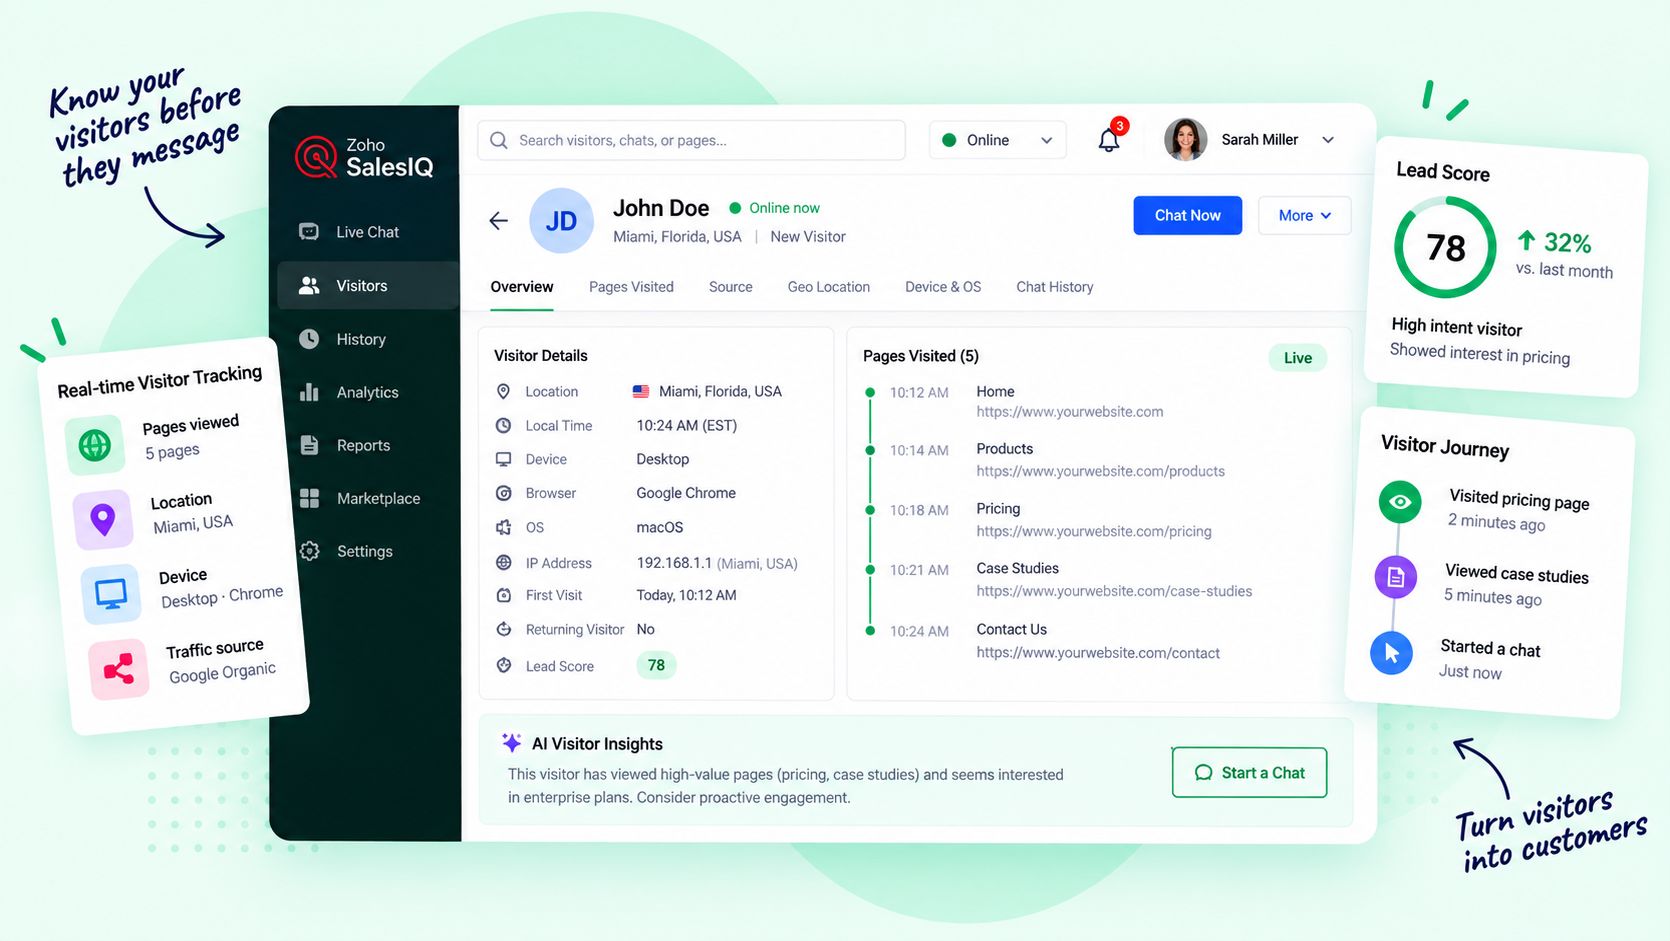
Task: Open the yourwebsite.com/products link
Action: (1100, 471)
